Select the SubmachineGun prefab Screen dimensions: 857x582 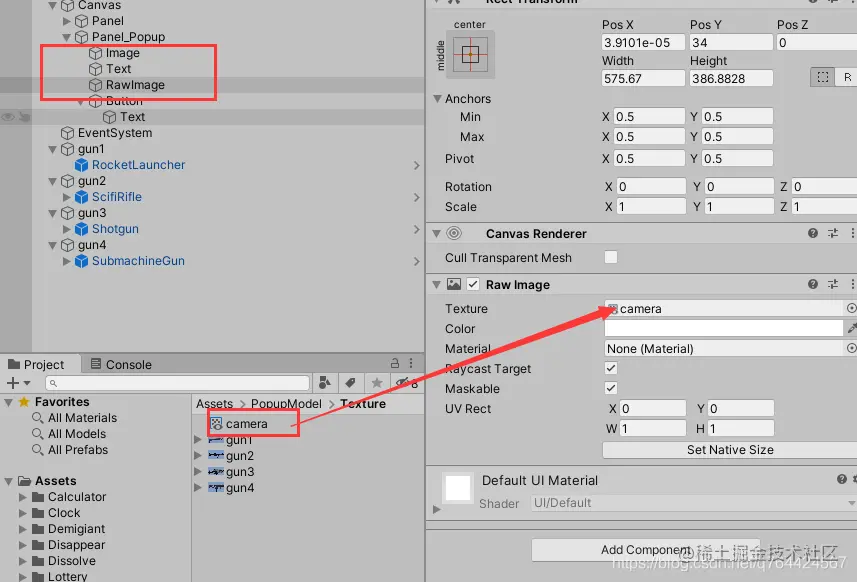[138, 261]
